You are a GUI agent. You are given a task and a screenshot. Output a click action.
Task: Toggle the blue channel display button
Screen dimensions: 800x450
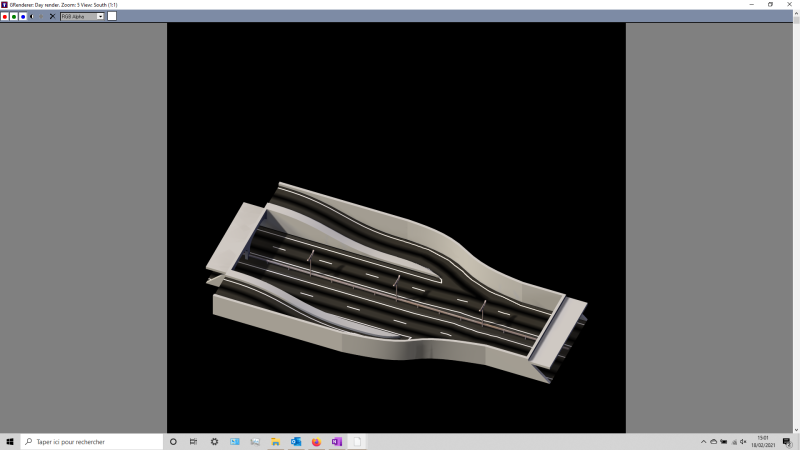click(23, 16)
